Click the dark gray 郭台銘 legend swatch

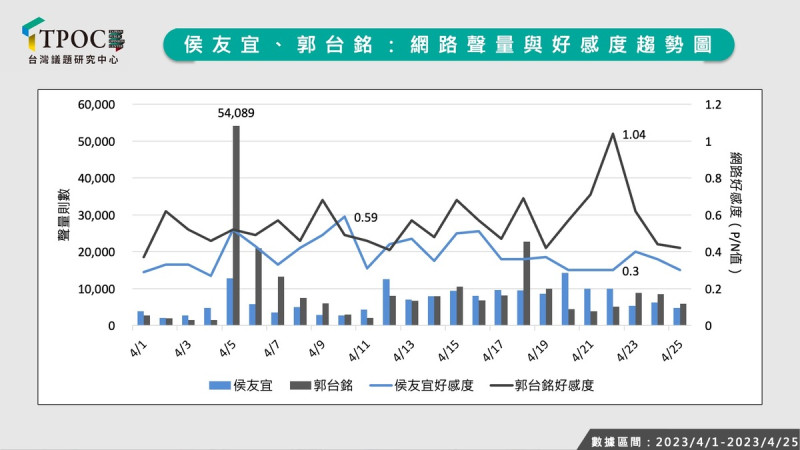coord(300,385)
